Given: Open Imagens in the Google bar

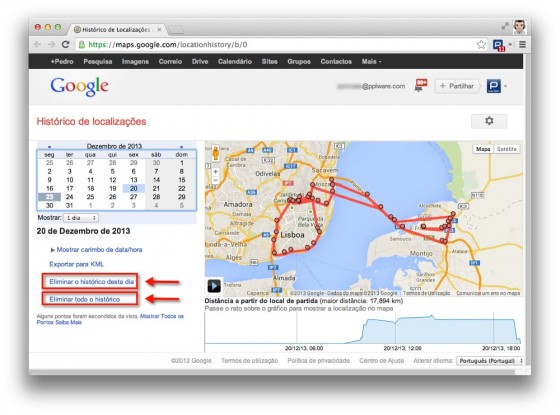Looking at the screenshot, I should click(x=135, y=61).
